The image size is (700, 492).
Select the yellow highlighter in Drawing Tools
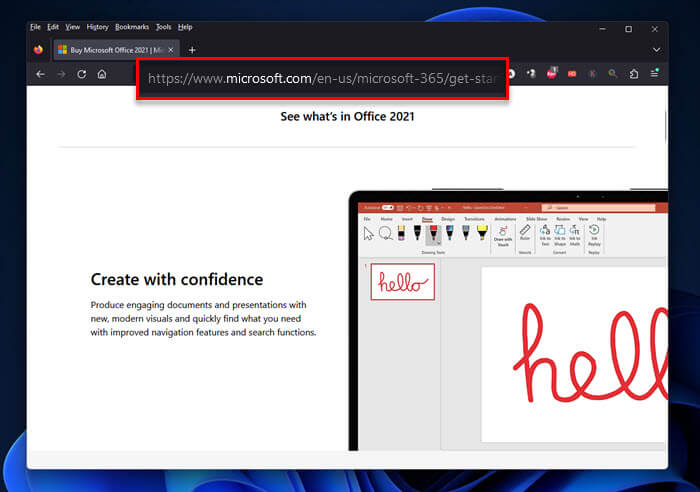(482, 233)
